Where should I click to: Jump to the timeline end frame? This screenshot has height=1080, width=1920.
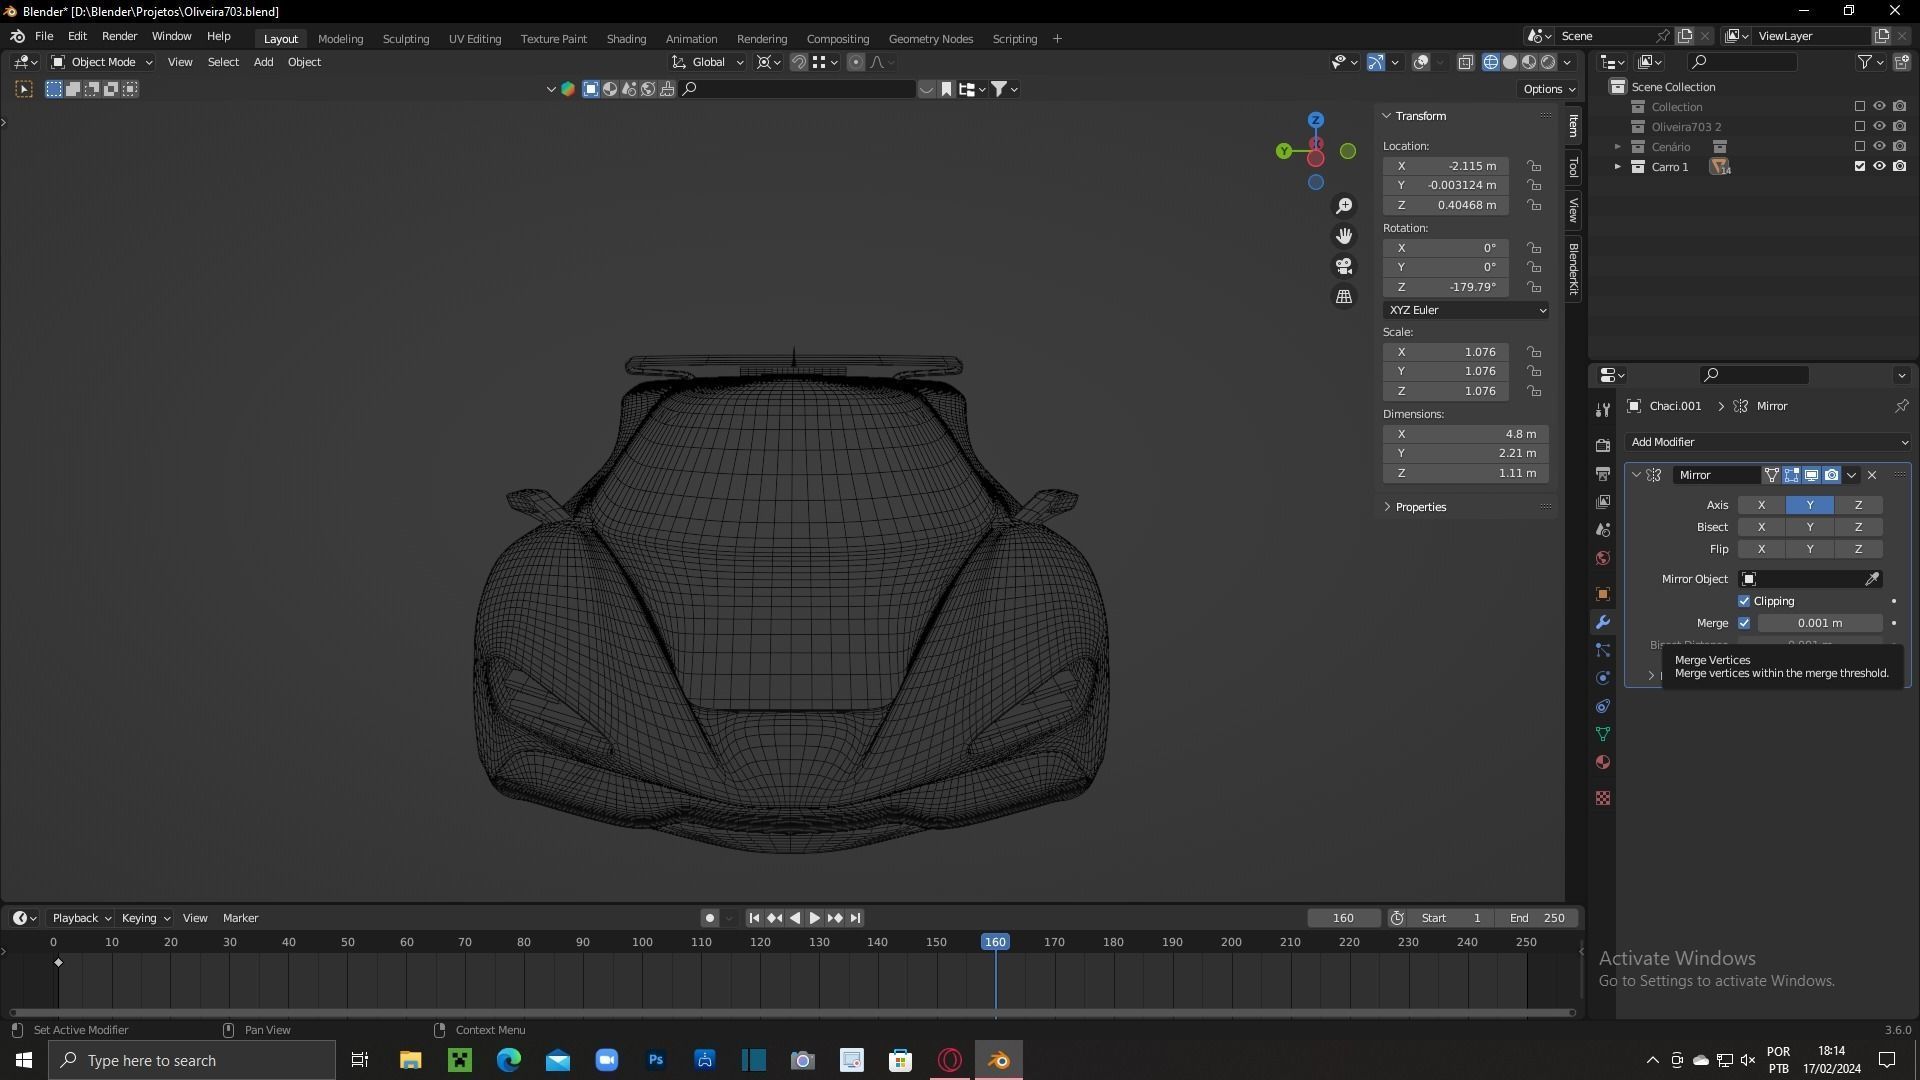pyautogui.click(x=855, y=918)
